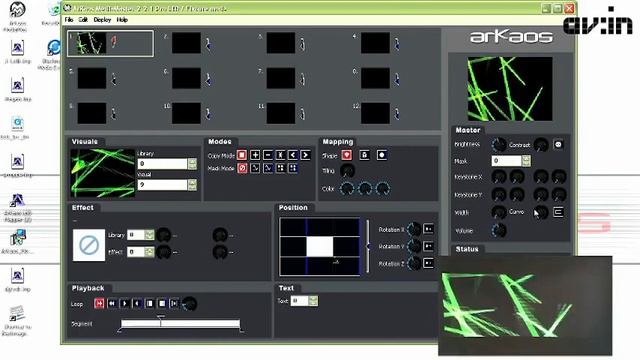The image size is (640, 360).
Task: Click the Visuals Visual number stepper arrows
Action: point(192,184)
